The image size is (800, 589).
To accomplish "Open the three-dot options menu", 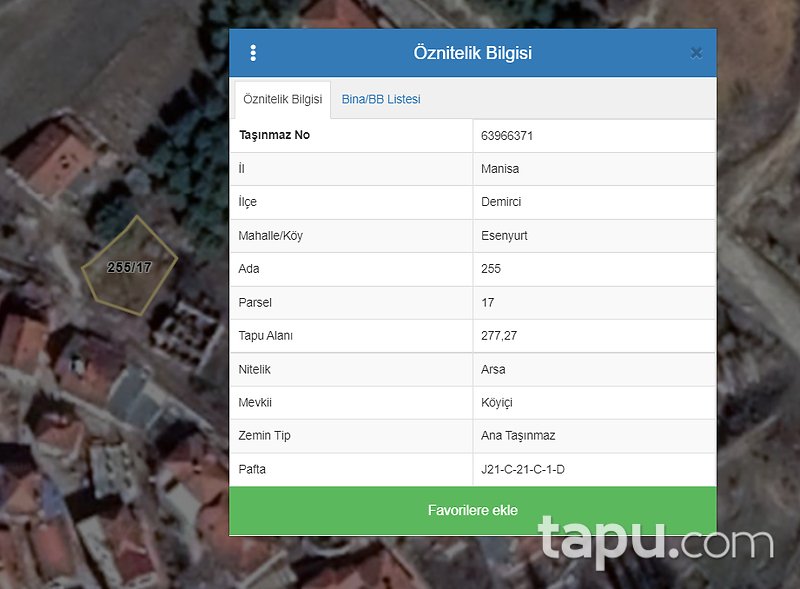I will coord(253,53).
